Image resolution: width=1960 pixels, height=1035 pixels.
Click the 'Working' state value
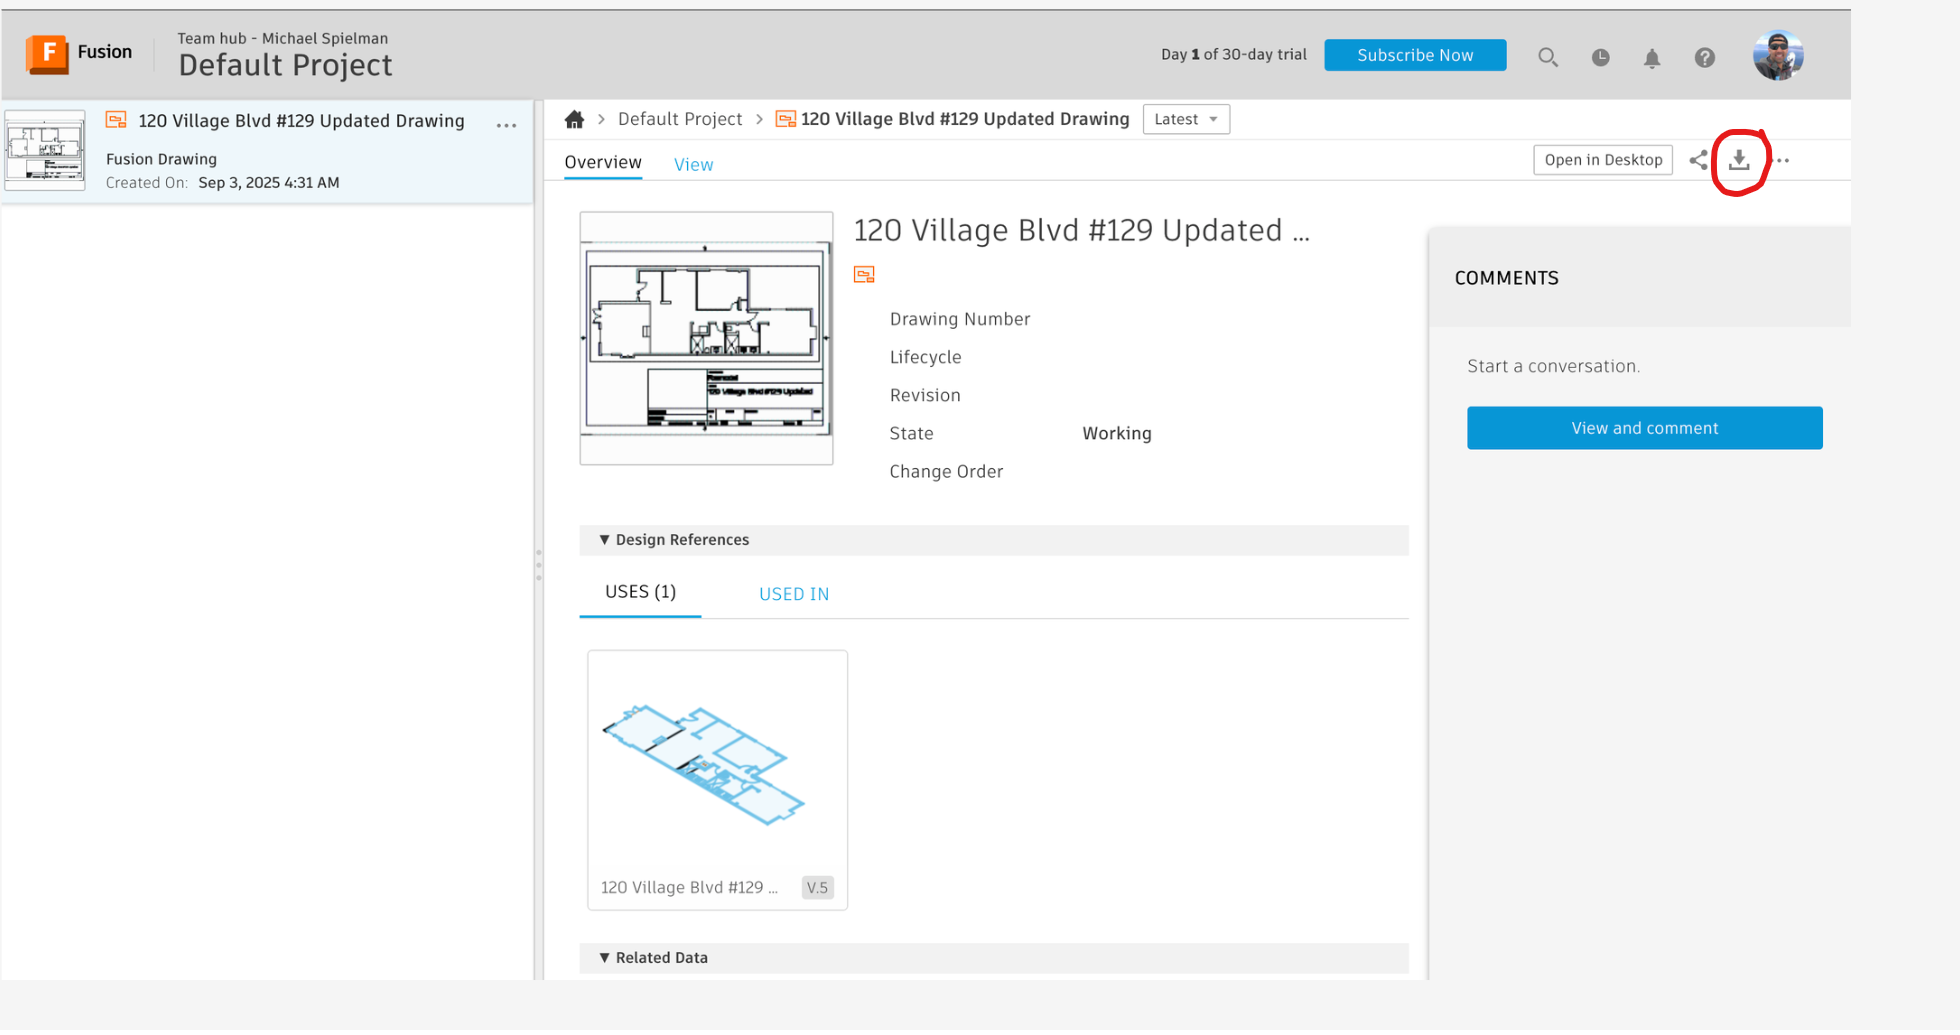(1117, 434)
